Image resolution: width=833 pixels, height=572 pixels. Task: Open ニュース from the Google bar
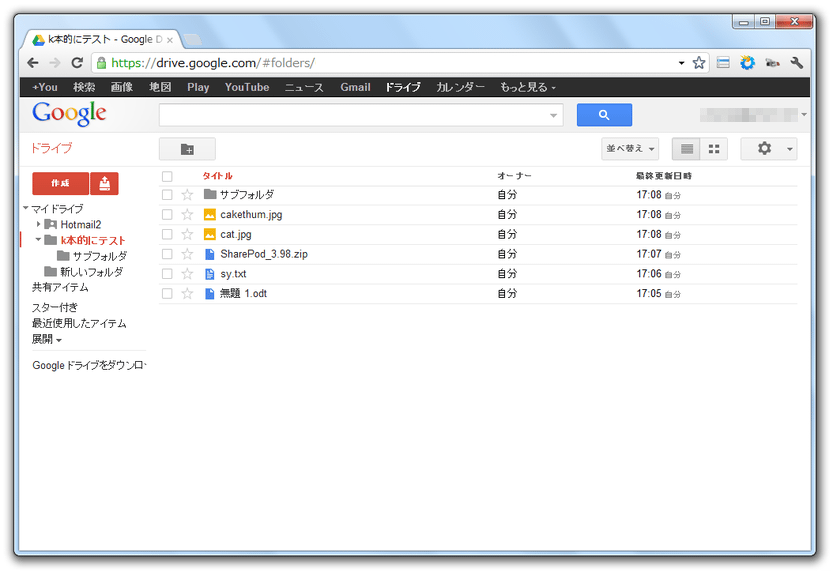coord(304,87)
